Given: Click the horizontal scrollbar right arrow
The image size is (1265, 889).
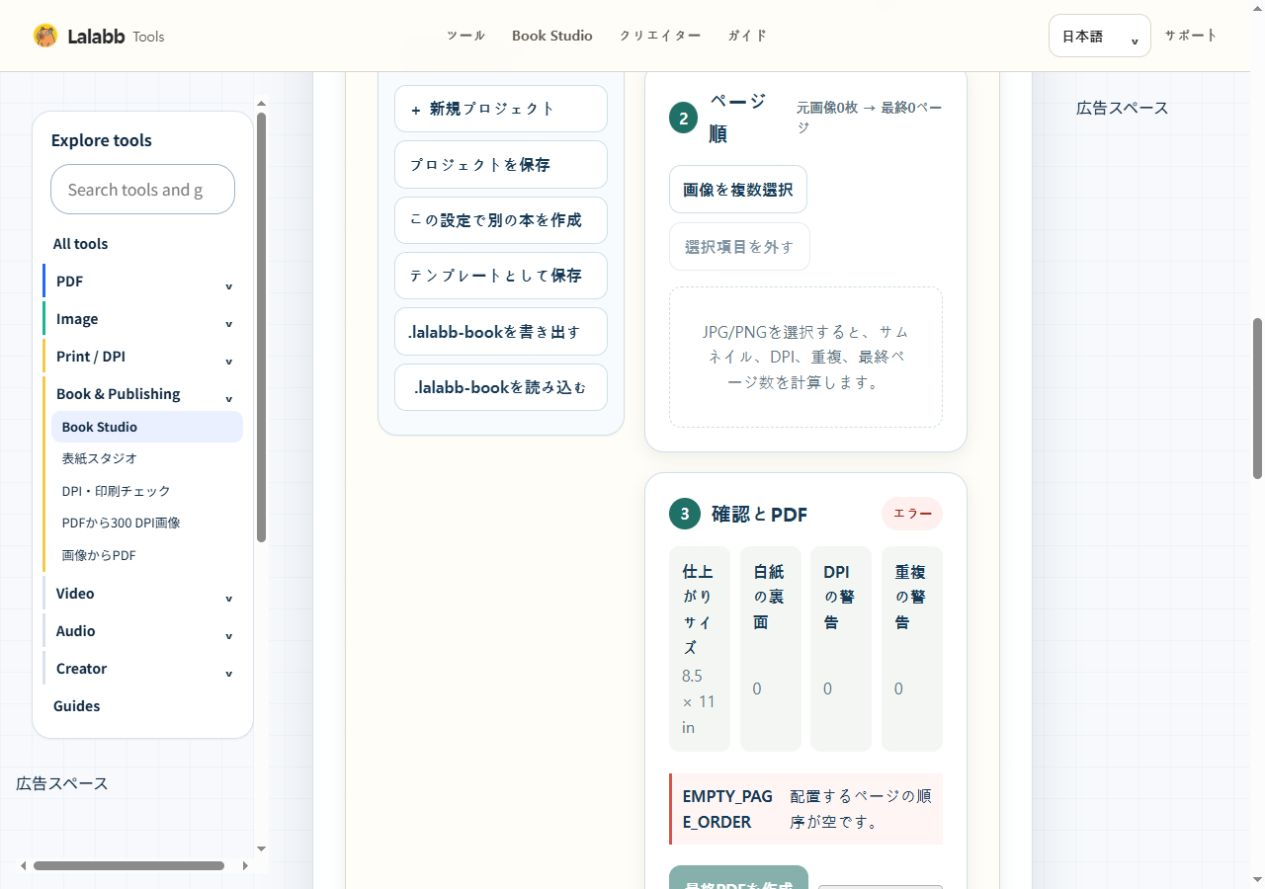Looking at the screenshot, I should [246, 866].
